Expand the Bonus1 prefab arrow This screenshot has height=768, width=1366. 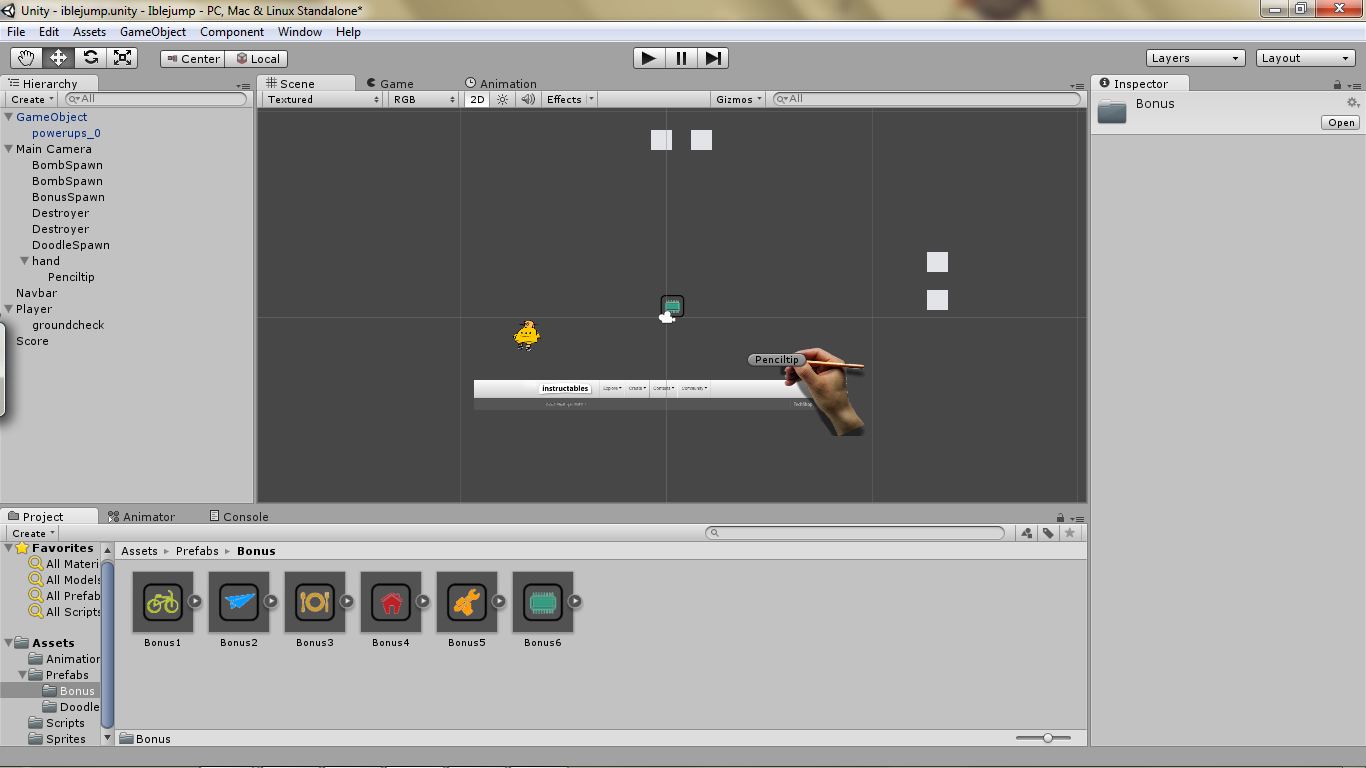[195, 601]
